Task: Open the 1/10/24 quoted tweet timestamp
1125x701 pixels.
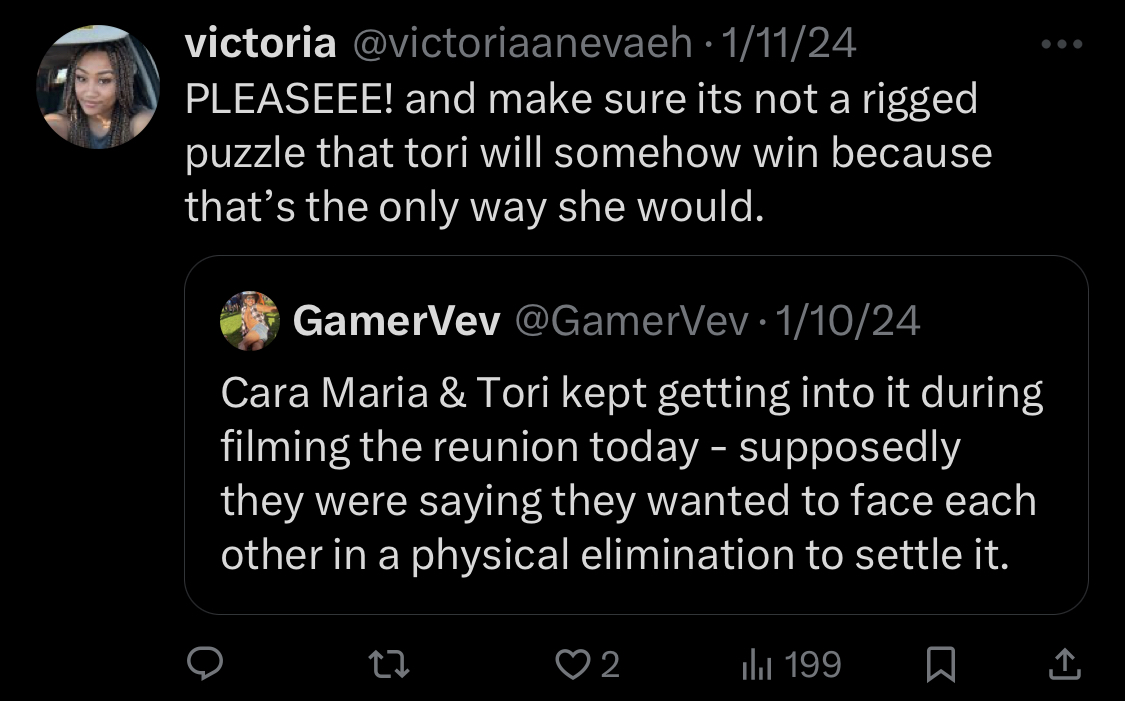Action: [848, 321]
